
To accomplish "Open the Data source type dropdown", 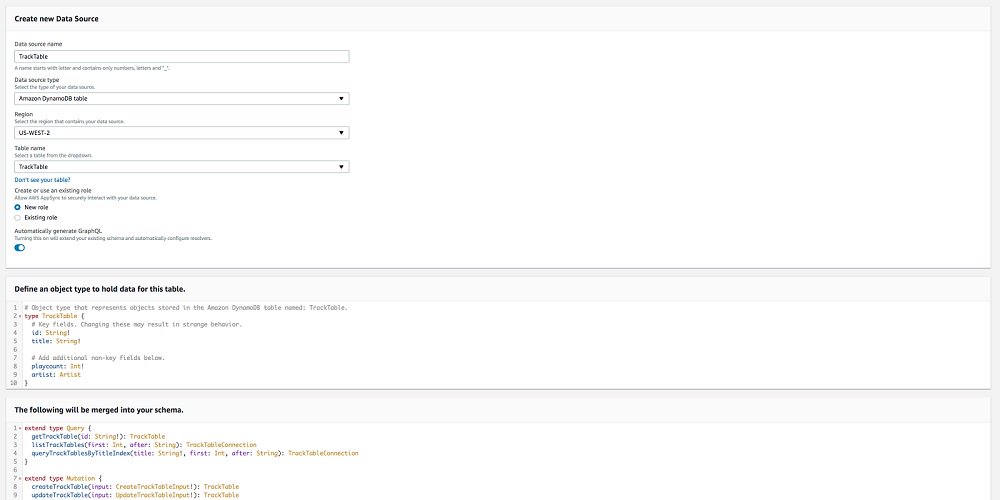I will [x=182, y=99].
